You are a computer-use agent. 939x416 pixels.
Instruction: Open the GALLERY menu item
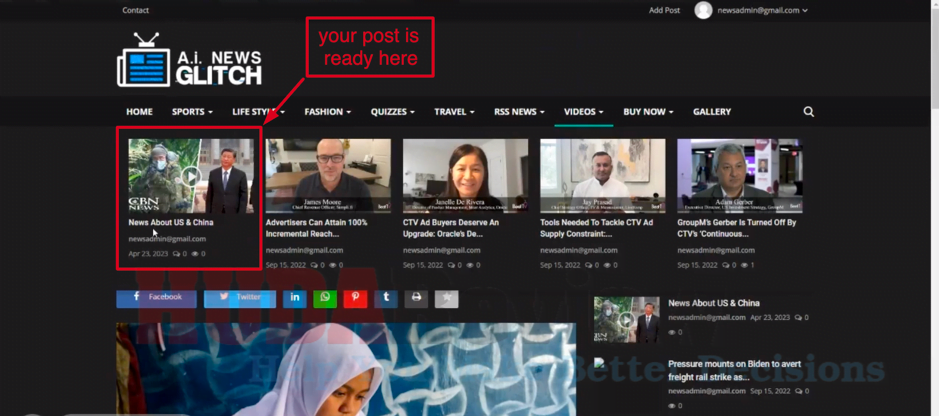[x=712, y=112]
